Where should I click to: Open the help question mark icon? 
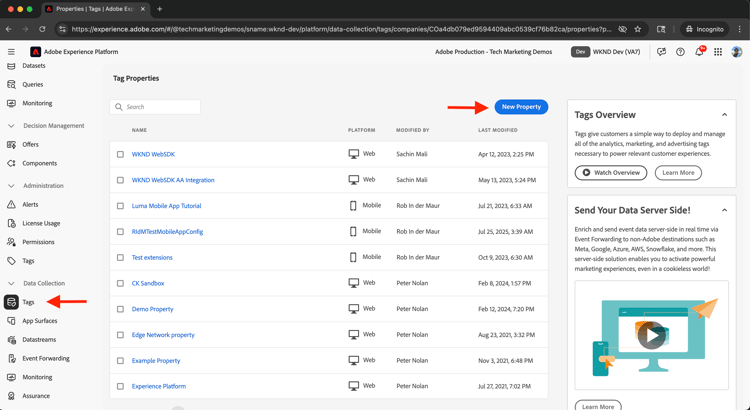[x=680, y=52]
